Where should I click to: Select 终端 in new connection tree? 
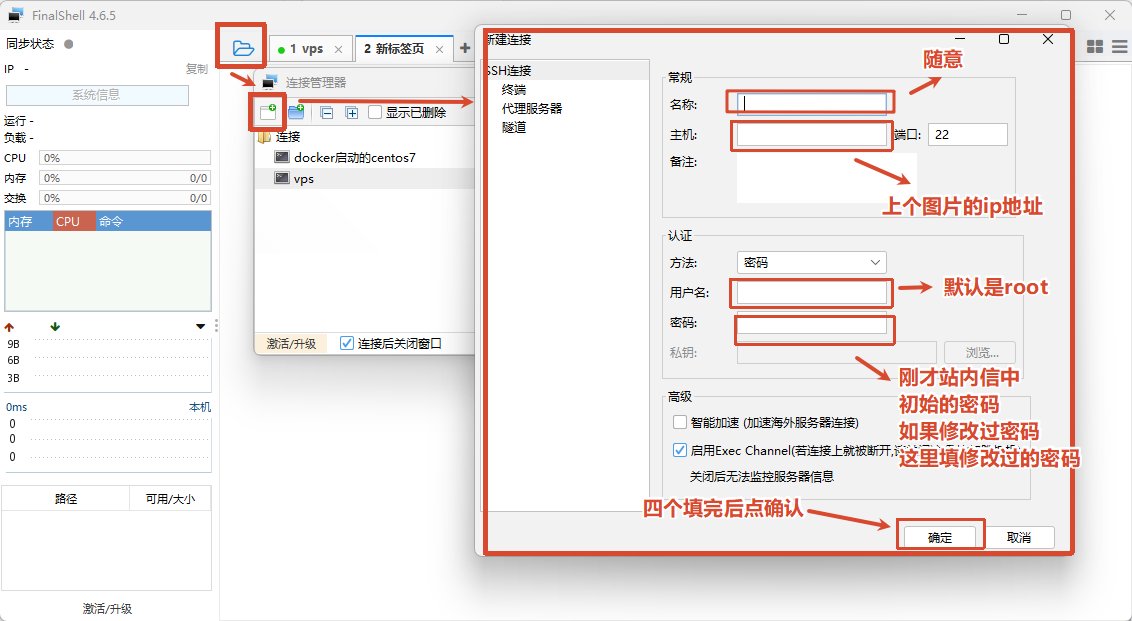[x=514, y=90]
